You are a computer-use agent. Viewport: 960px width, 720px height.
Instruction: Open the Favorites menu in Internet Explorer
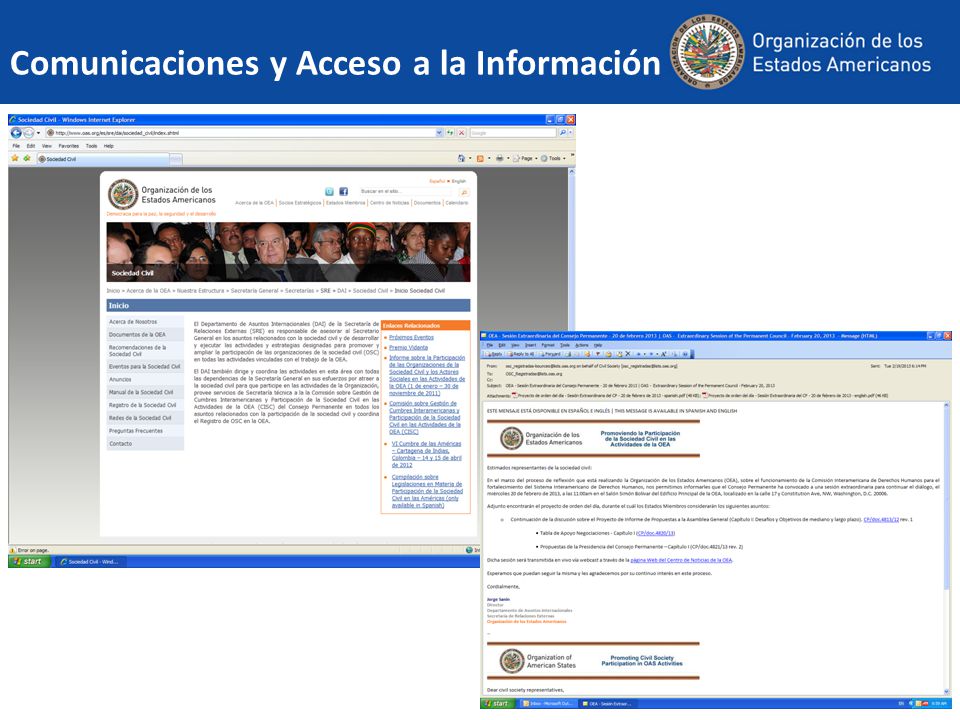click(x=69, y=146)
